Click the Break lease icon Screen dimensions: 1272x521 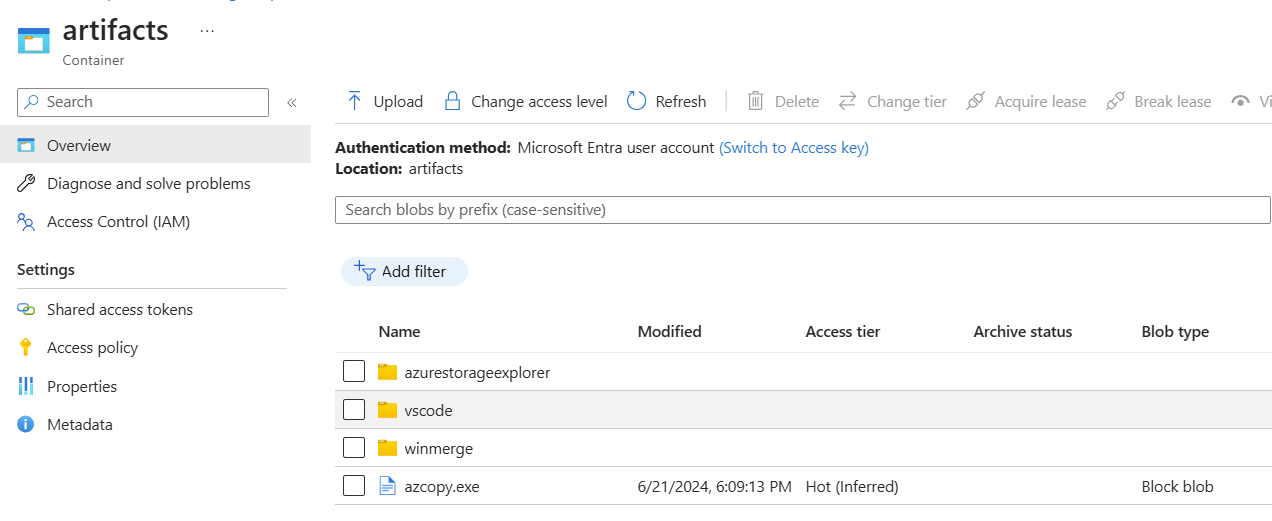1115,101
